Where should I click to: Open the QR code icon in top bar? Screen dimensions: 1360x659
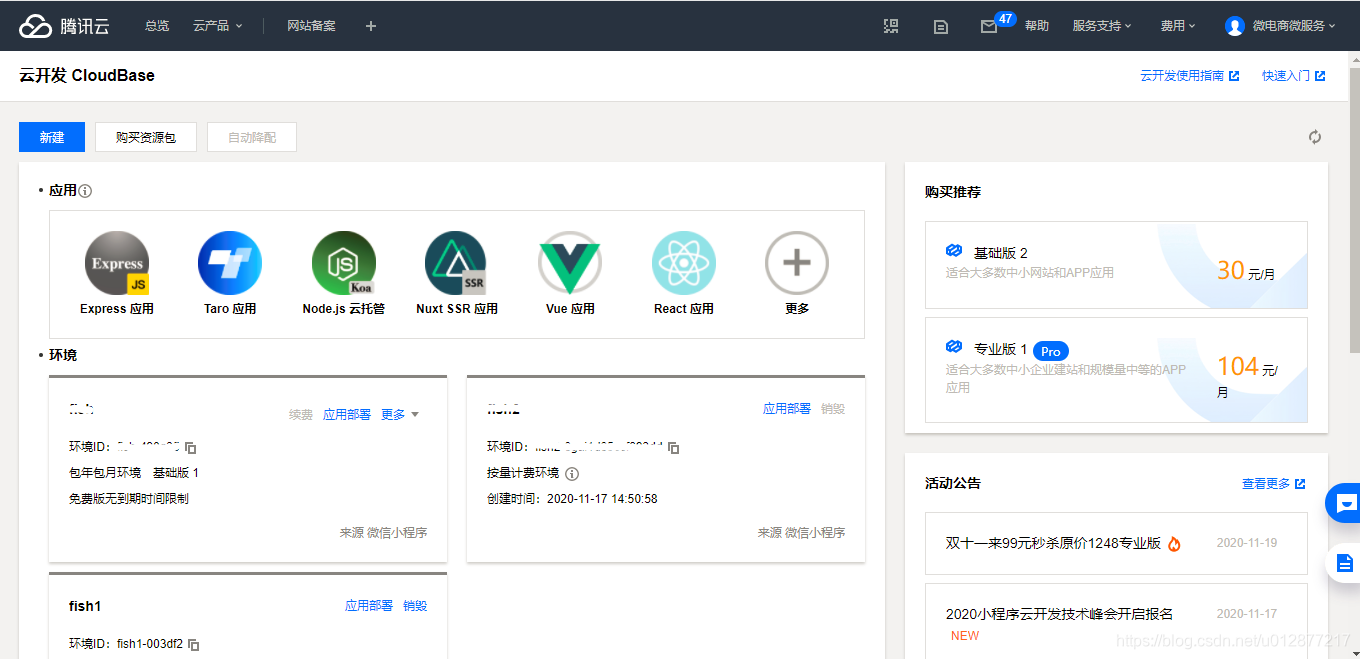891,26
